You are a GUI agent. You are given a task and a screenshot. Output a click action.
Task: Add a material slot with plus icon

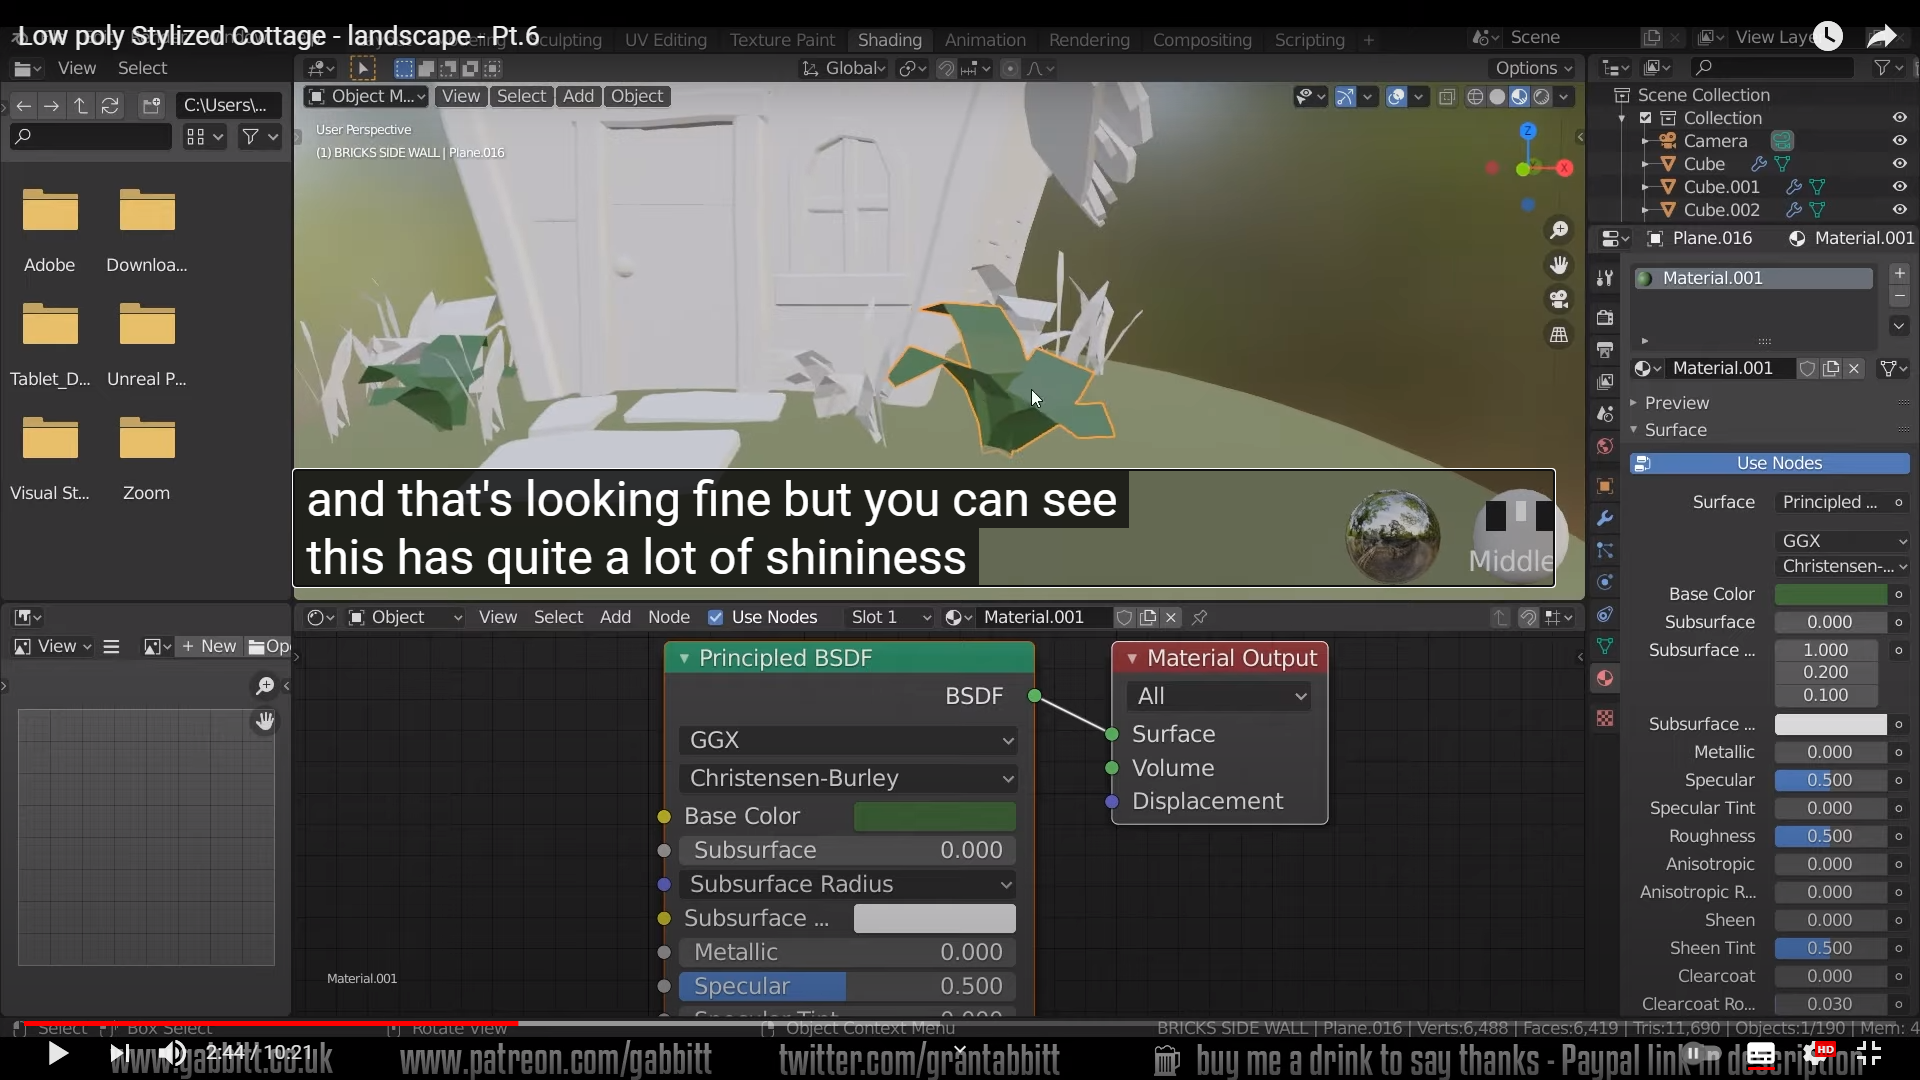1899,273
